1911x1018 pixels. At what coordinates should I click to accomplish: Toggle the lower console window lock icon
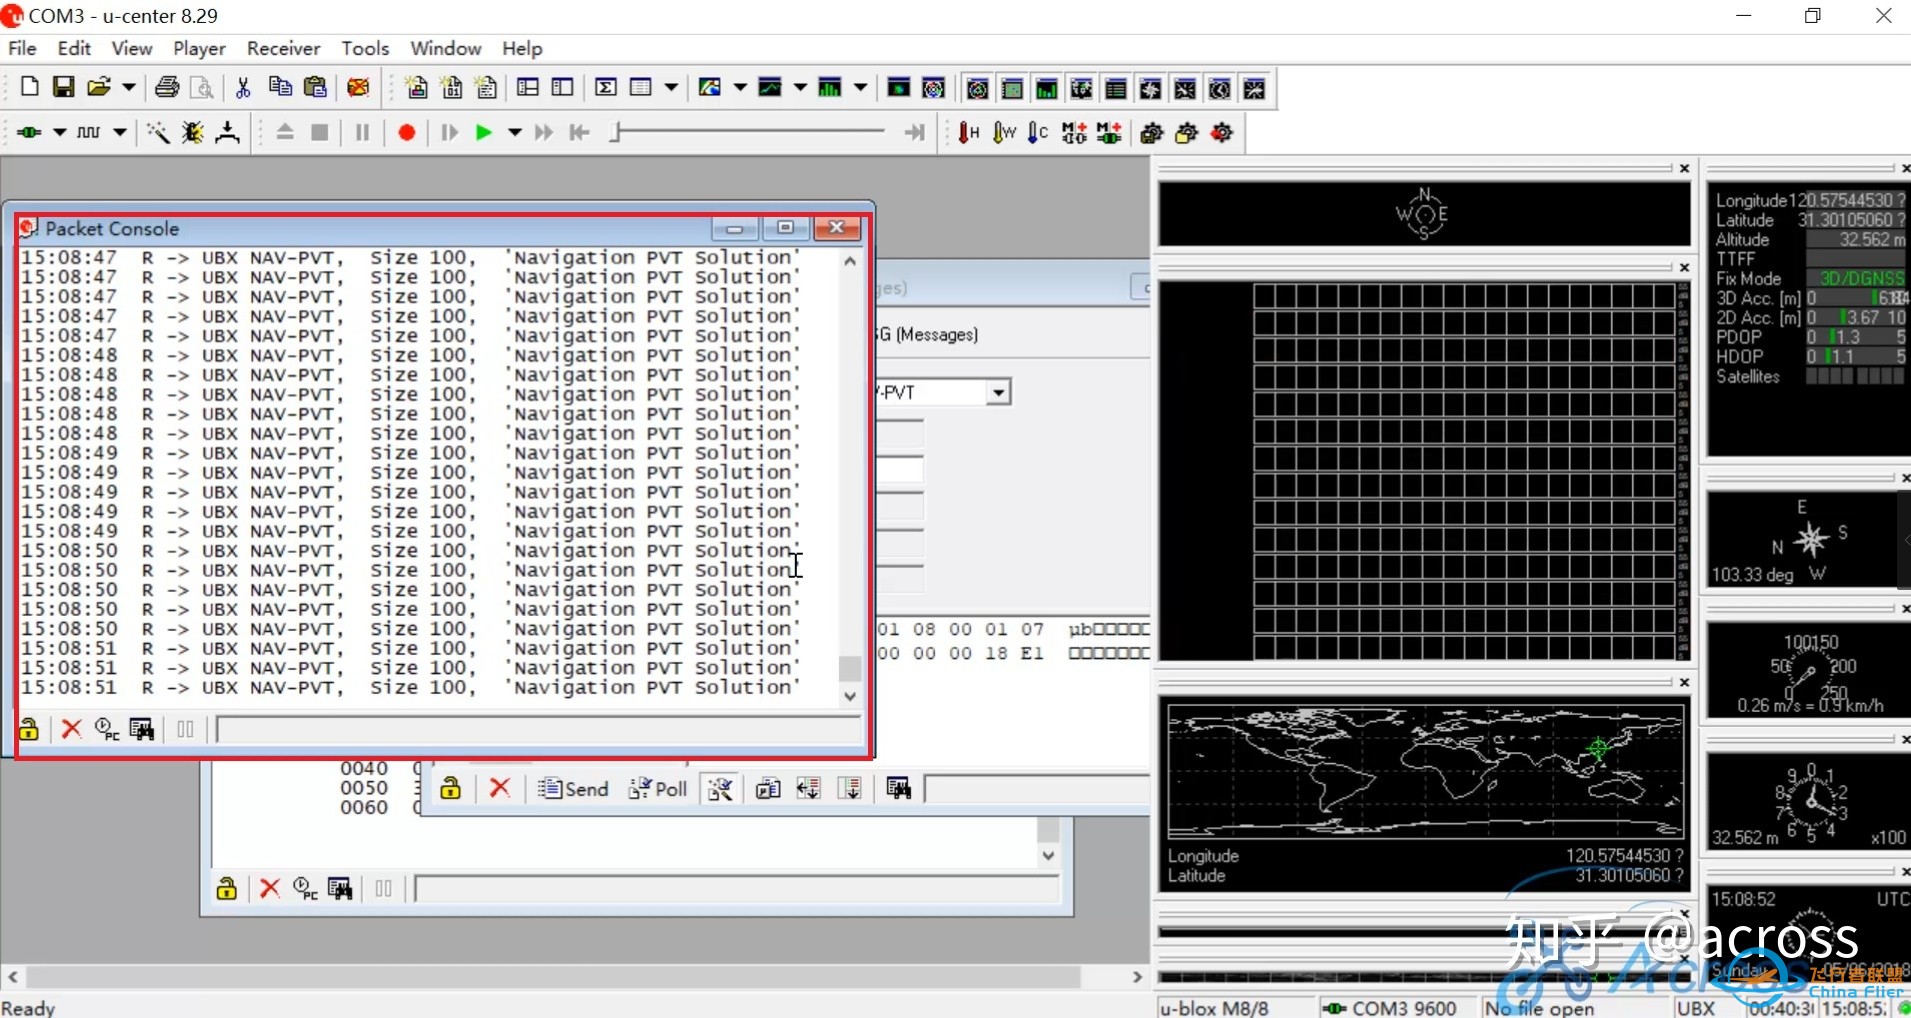[227, 888]
